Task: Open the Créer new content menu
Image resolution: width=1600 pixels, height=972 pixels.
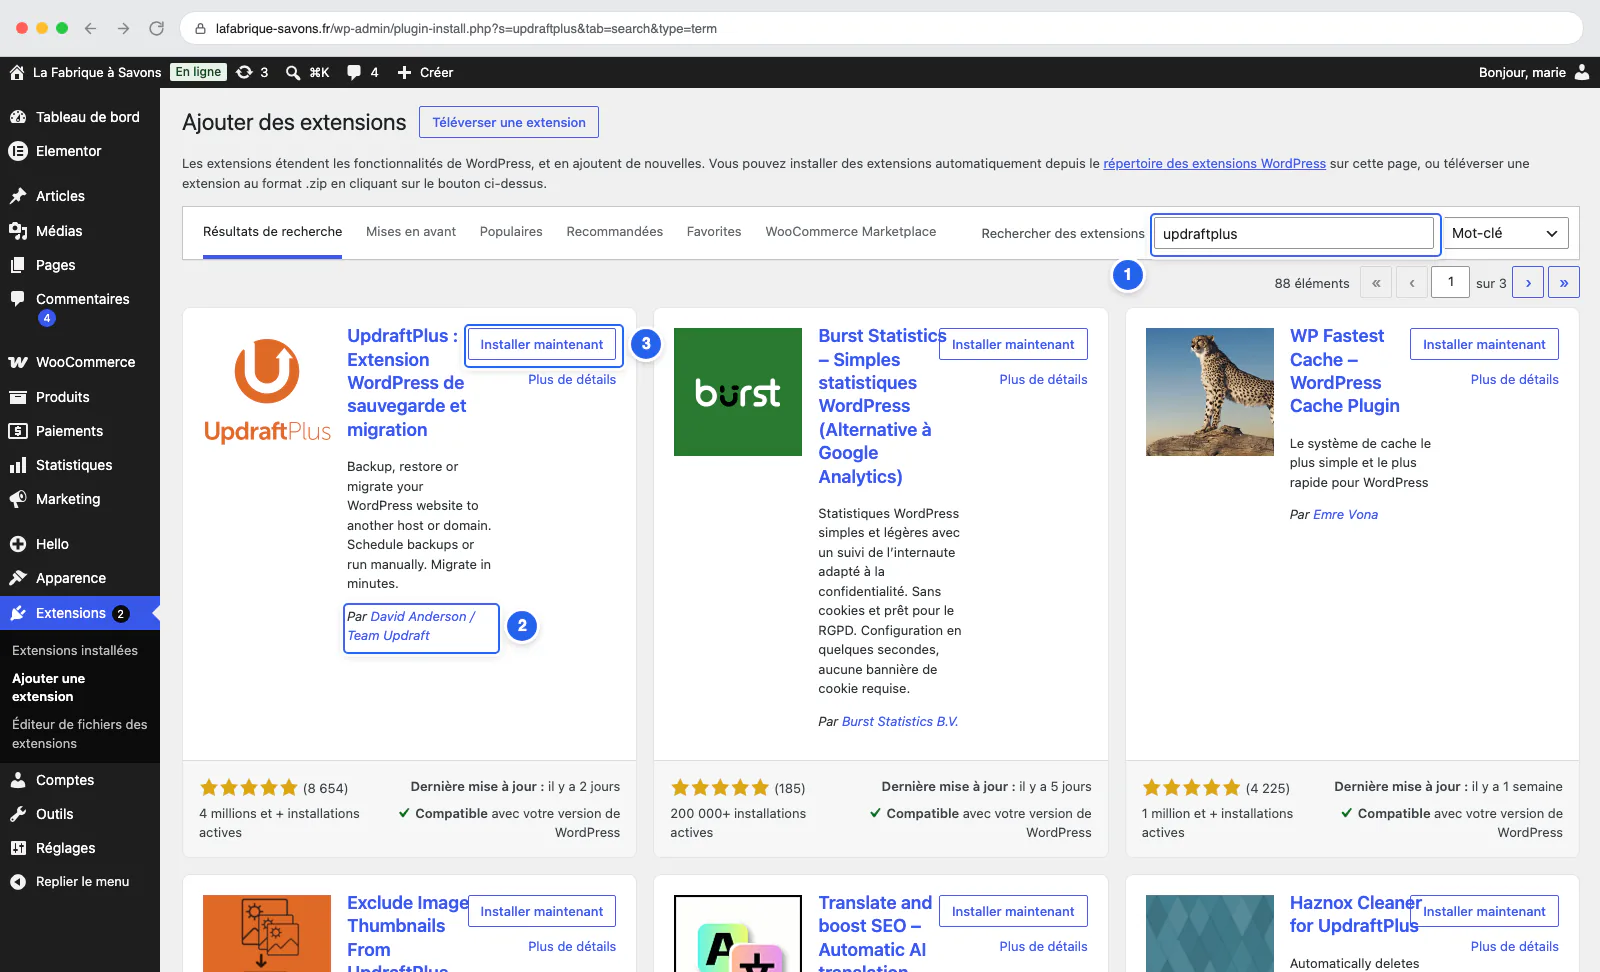Action: [x=425, y=72]
